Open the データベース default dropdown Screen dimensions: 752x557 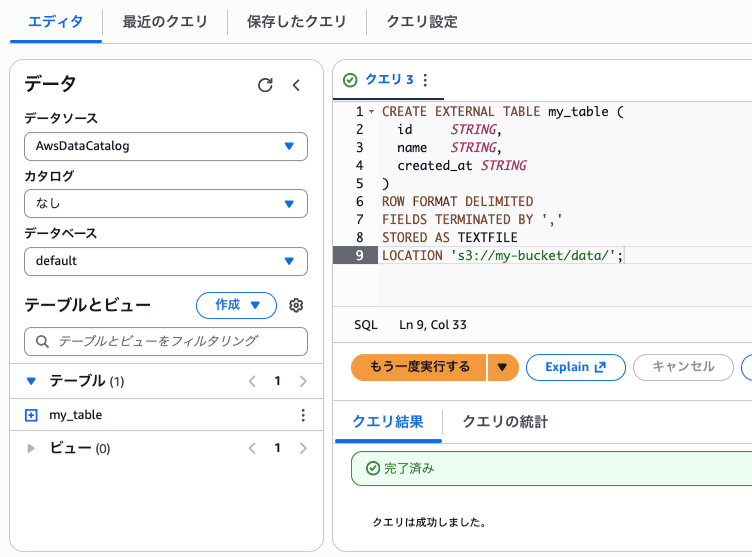point(165,261)
